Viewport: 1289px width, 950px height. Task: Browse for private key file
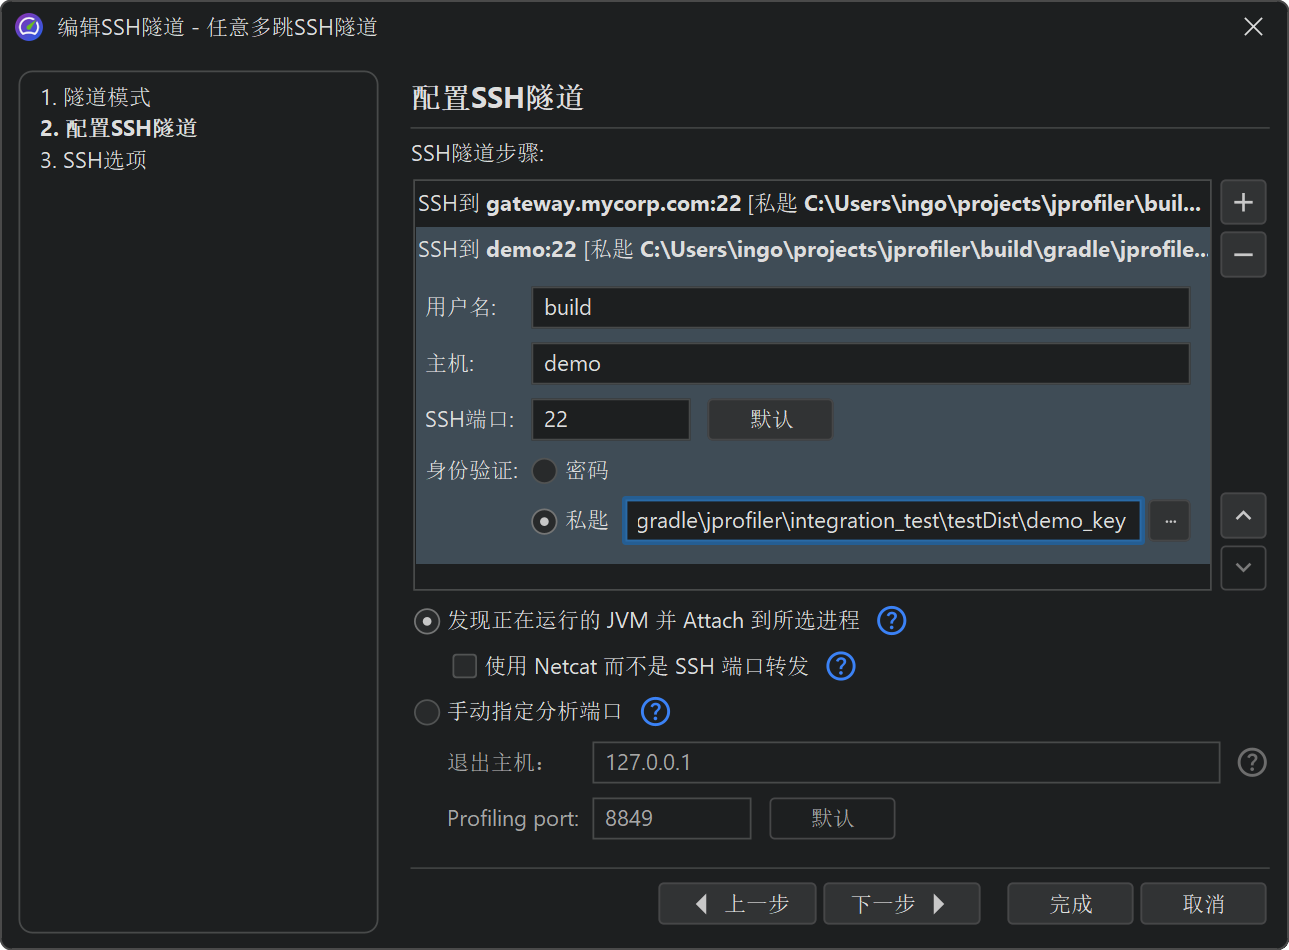[x=1170, y=521]
